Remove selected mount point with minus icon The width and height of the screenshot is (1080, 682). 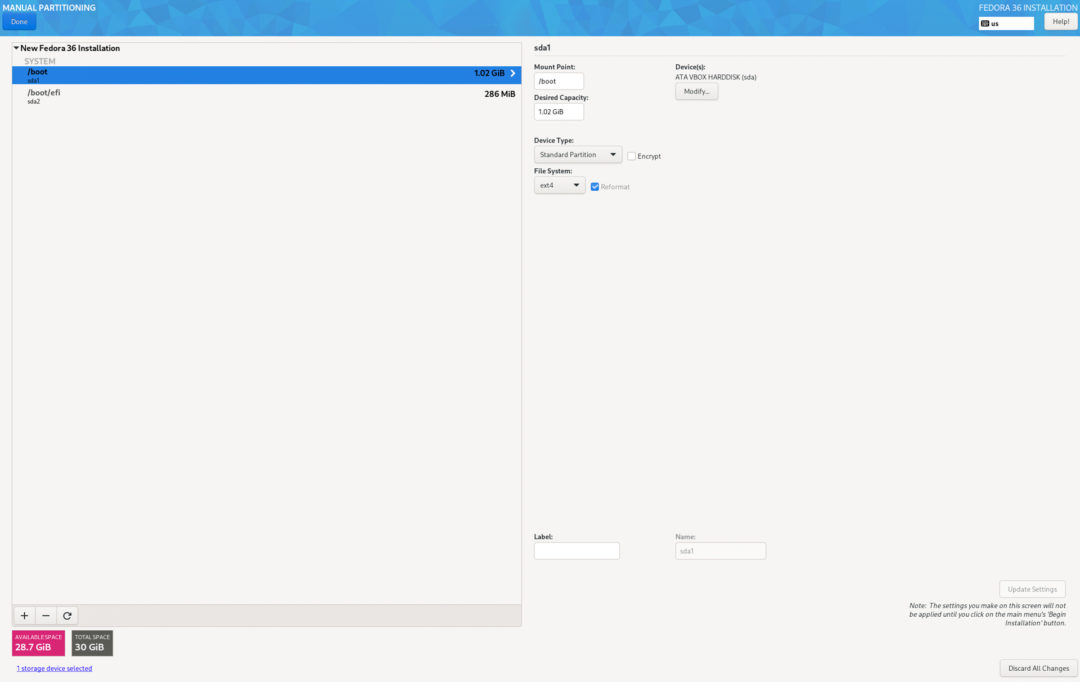45,615
